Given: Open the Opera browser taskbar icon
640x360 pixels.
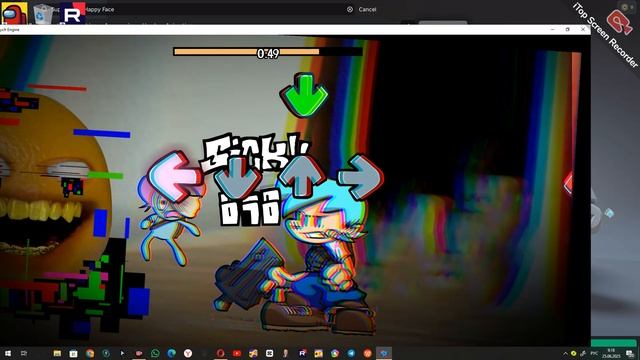Looking at the screenshot, I should (220, 353).
